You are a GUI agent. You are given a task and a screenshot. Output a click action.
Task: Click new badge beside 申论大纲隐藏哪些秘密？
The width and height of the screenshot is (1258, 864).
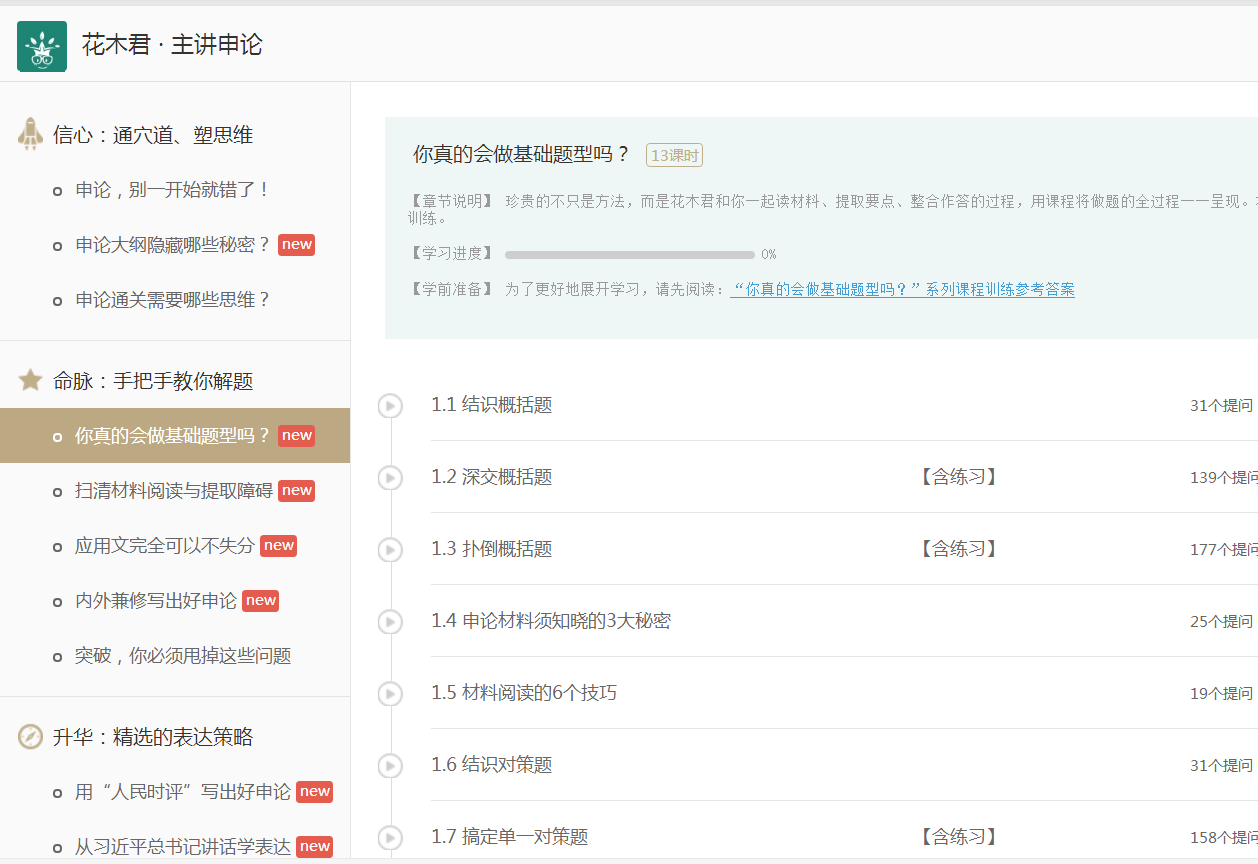[x=297, y=245]
